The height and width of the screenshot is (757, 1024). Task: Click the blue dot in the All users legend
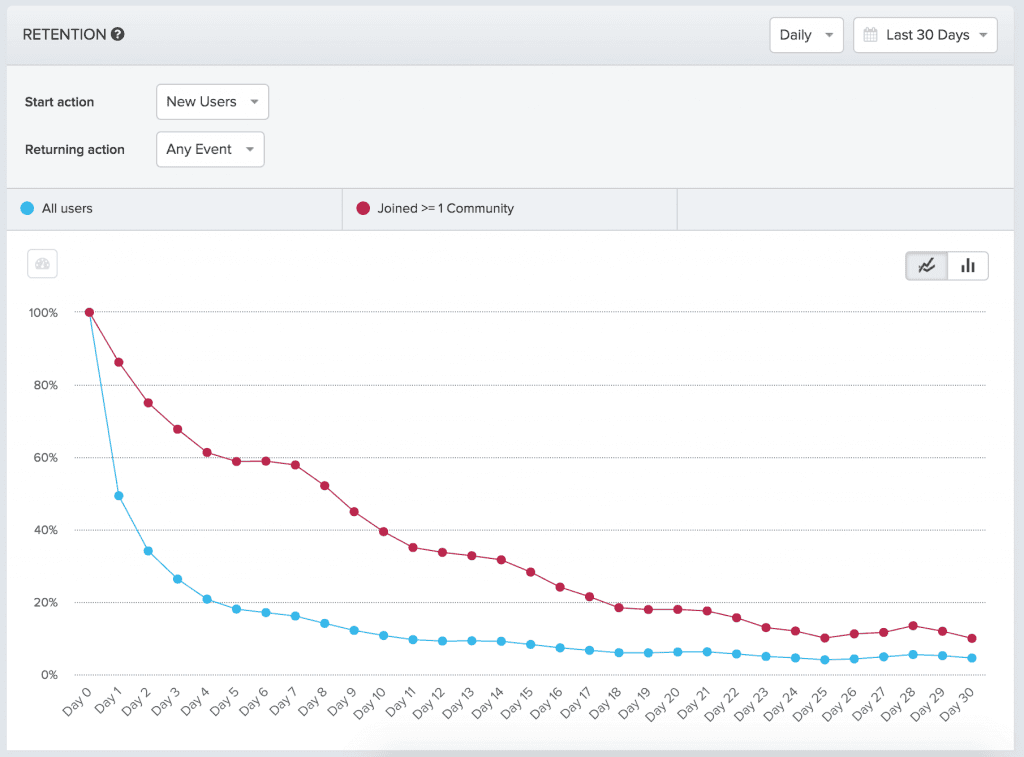pos(25,208)
